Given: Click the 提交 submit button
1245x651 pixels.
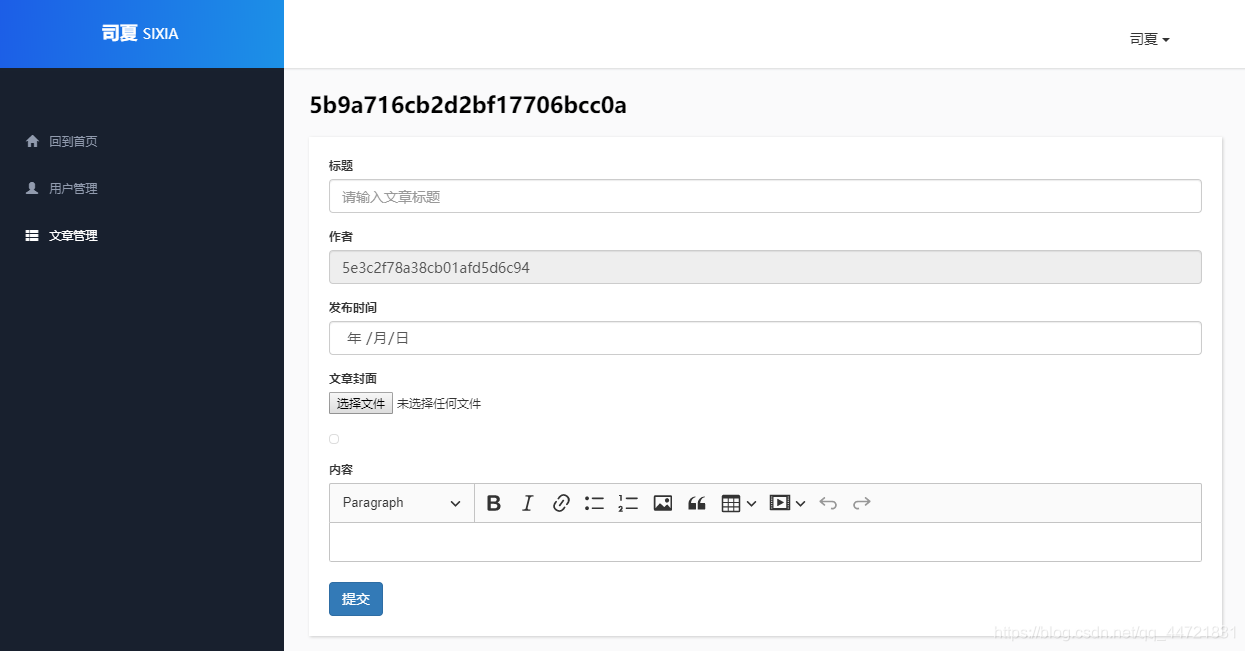Looking at the screenshot, I should [x=355, y=598].
